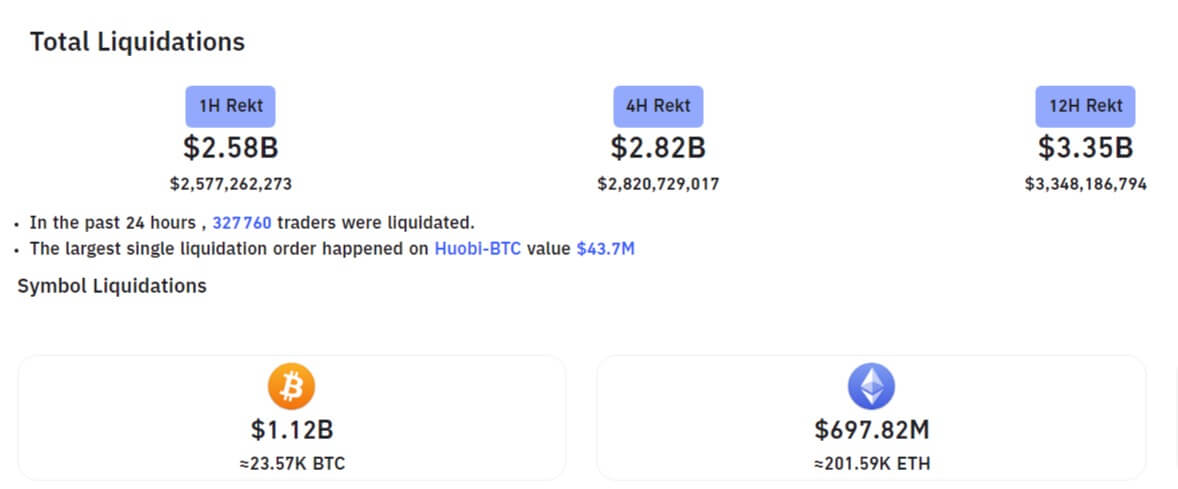Open the 327760 liquidated traders link
1178x489 pixels.
point(242,222)
